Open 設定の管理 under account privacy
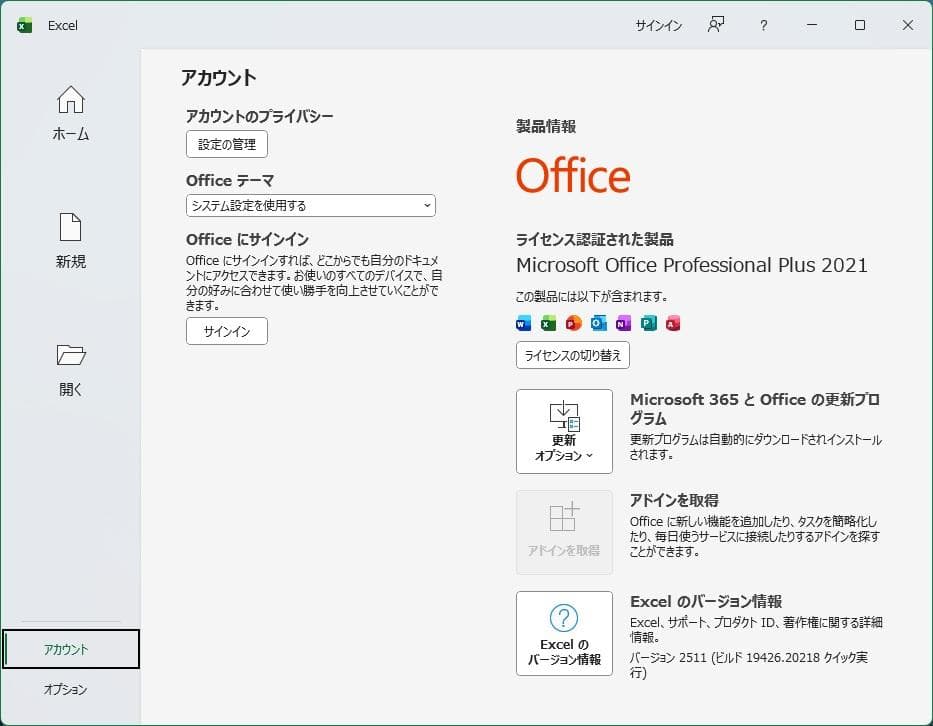Viewport: 933px width, 726px height. pyautogui.click(x=226, y=144)
